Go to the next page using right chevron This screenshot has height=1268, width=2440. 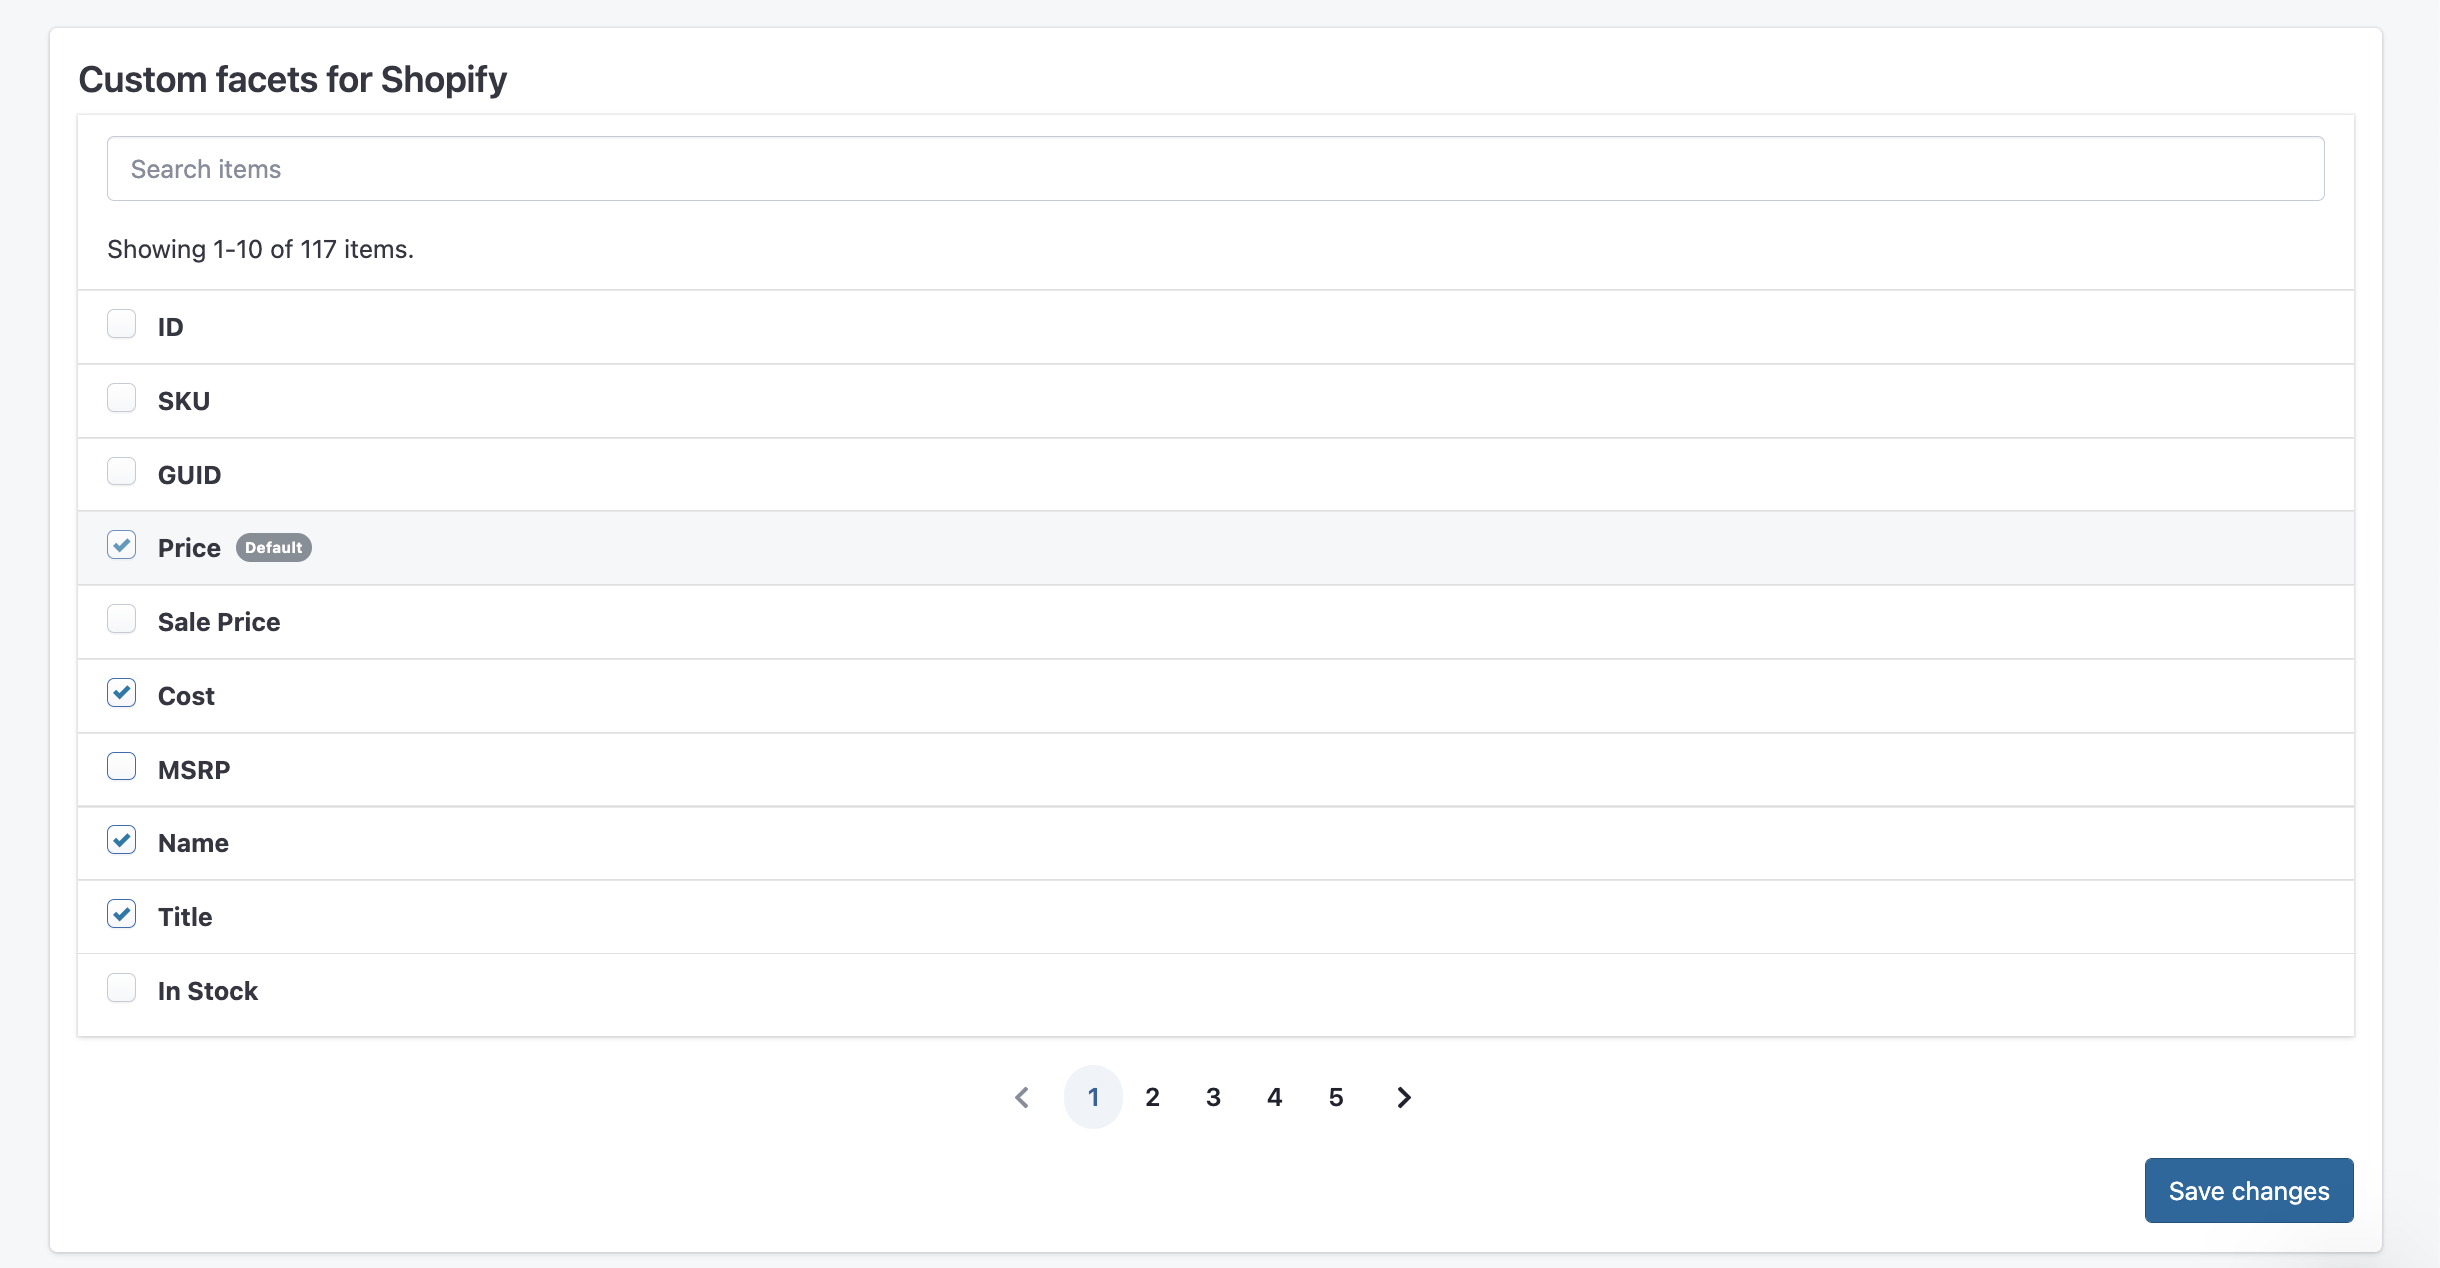(x=1404, y=1097)
